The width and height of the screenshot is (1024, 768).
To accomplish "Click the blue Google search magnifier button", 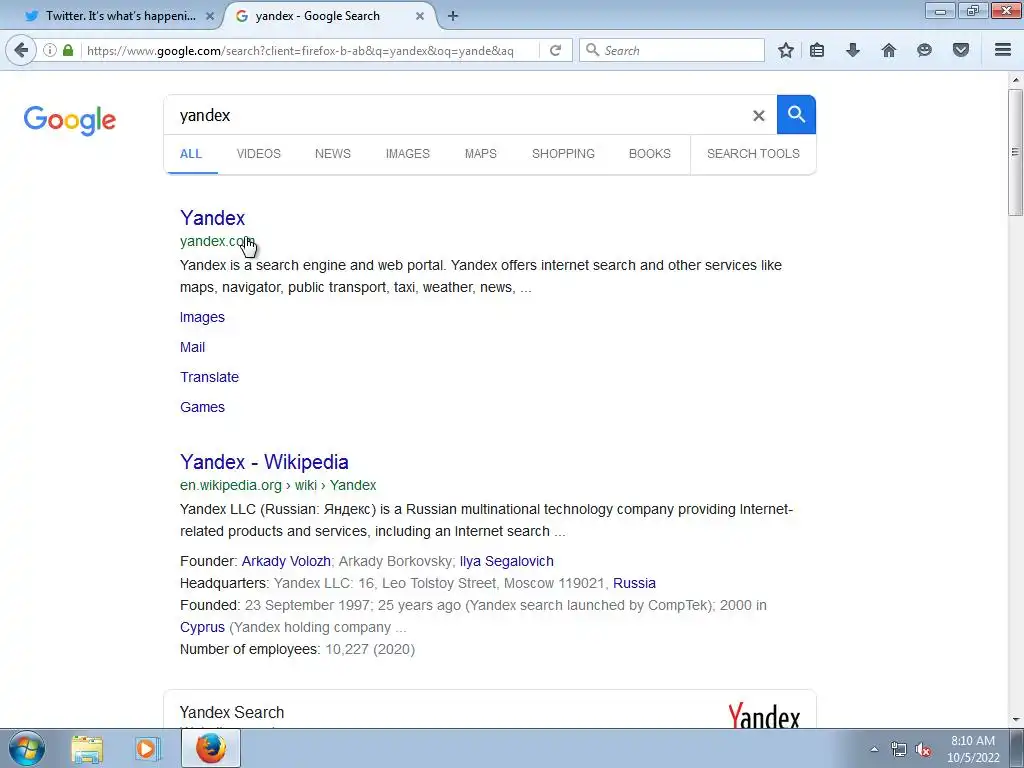I will click(x=796, y=114).
